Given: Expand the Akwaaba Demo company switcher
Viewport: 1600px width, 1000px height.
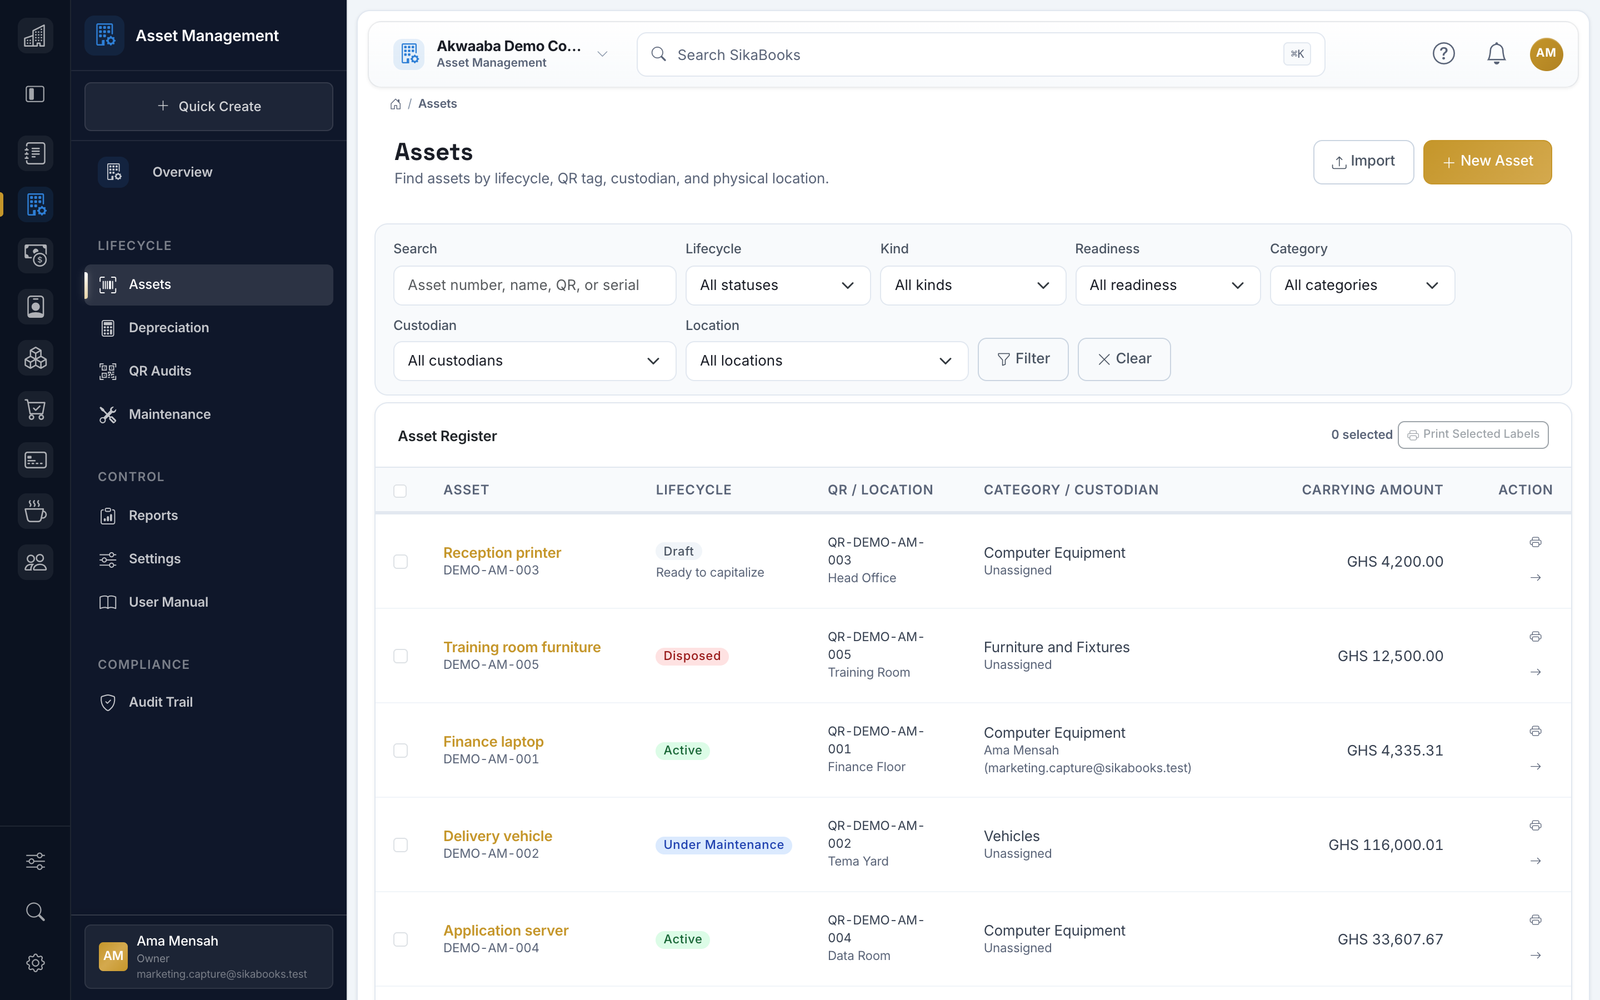Looking at the screenshot, I should point(503,54).
